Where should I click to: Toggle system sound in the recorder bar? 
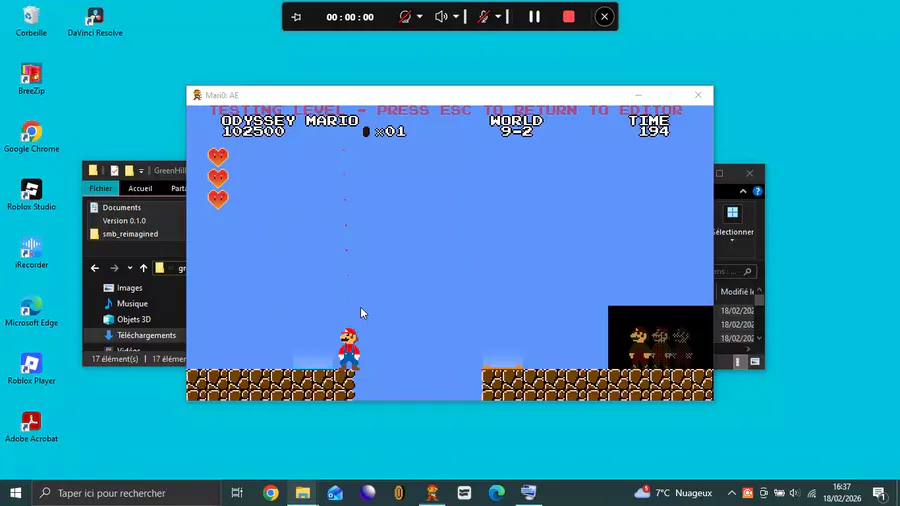(441, 17)
